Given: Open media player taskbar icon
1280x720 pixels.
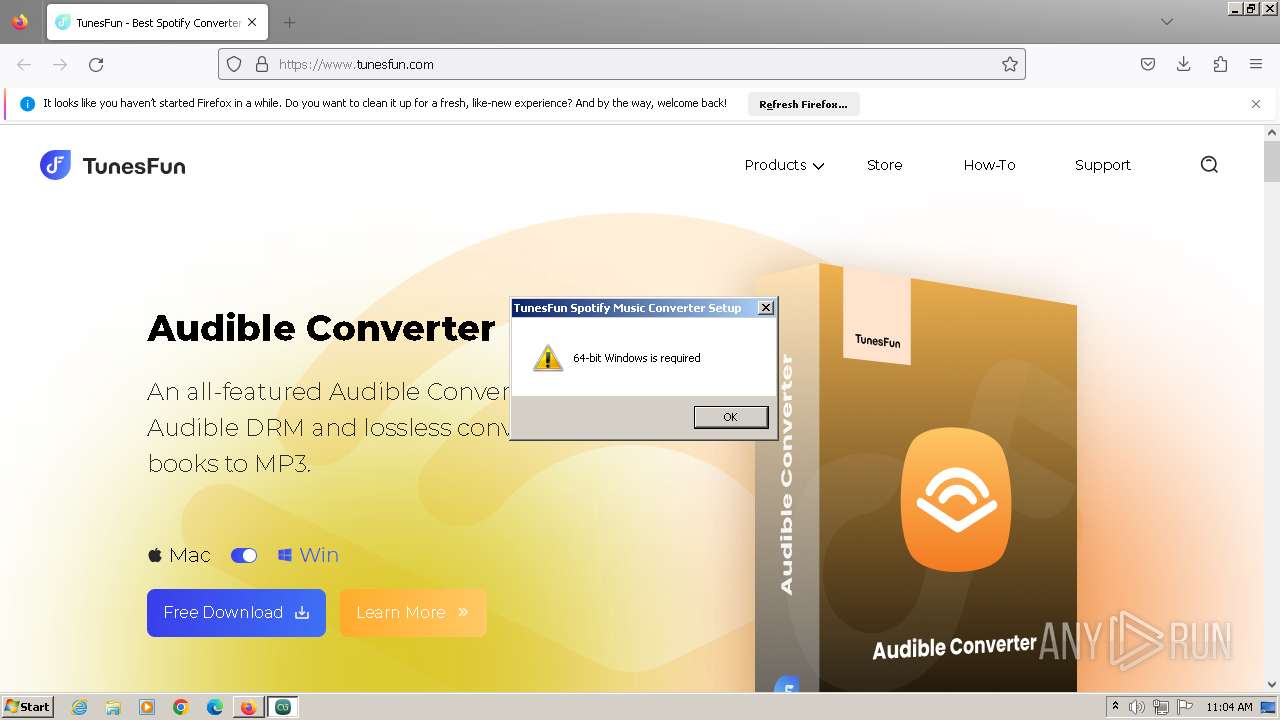Looking at the screenshot, I should [147, 707].
